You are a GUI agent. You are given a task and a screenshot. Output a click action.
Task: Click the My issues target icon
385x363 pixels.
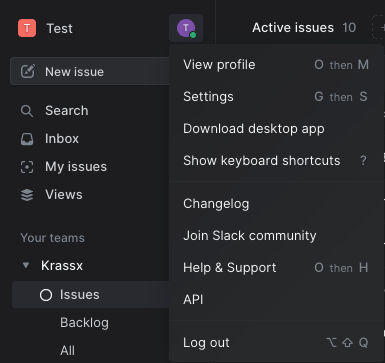pos(27,167)
